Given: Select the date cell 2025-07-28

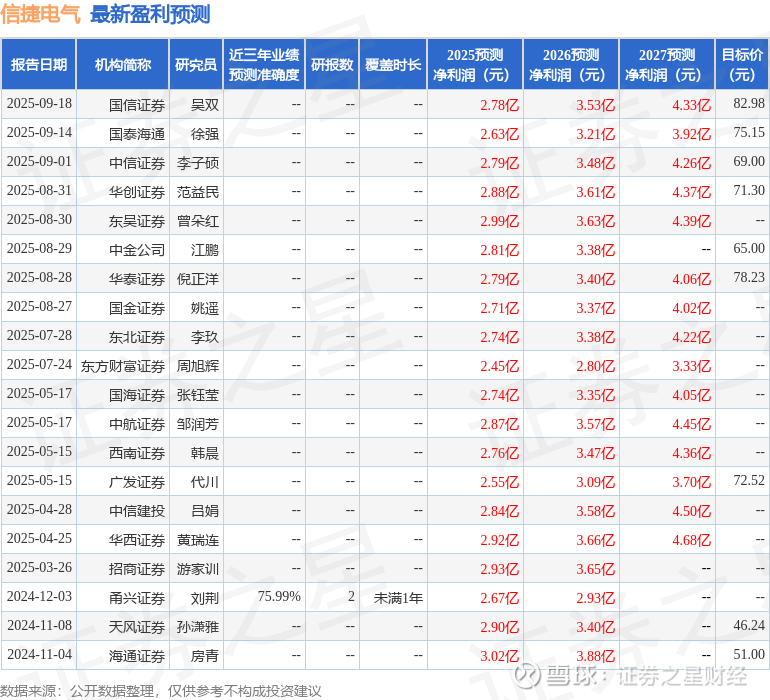Looking at the screenshot, I should point(39,336).
